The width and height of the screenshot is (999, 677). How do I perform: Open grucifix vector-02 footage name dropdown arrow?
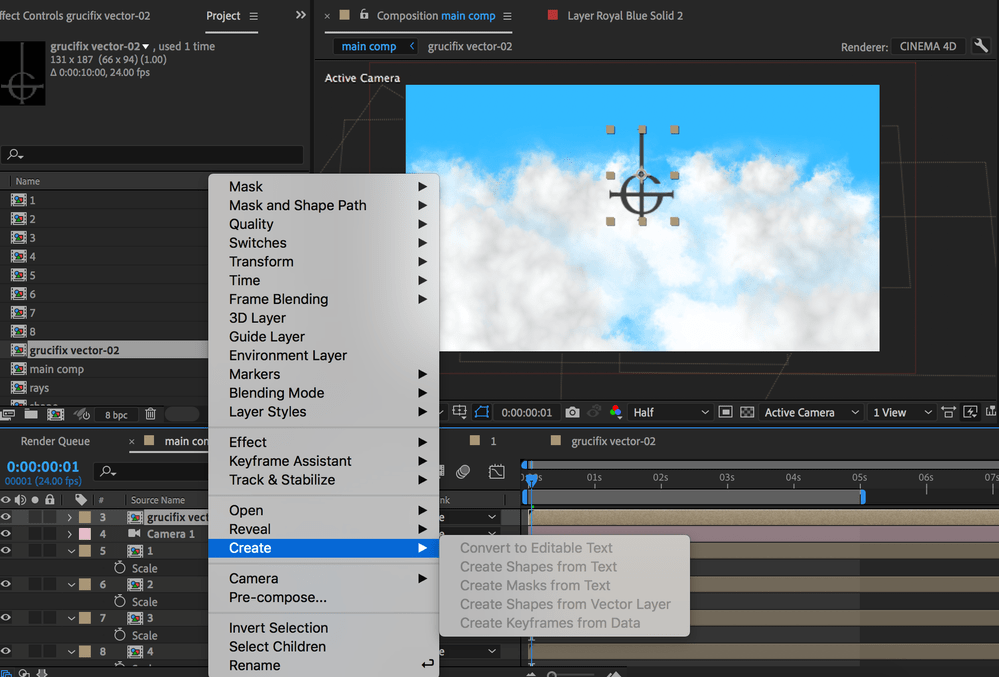146,46
